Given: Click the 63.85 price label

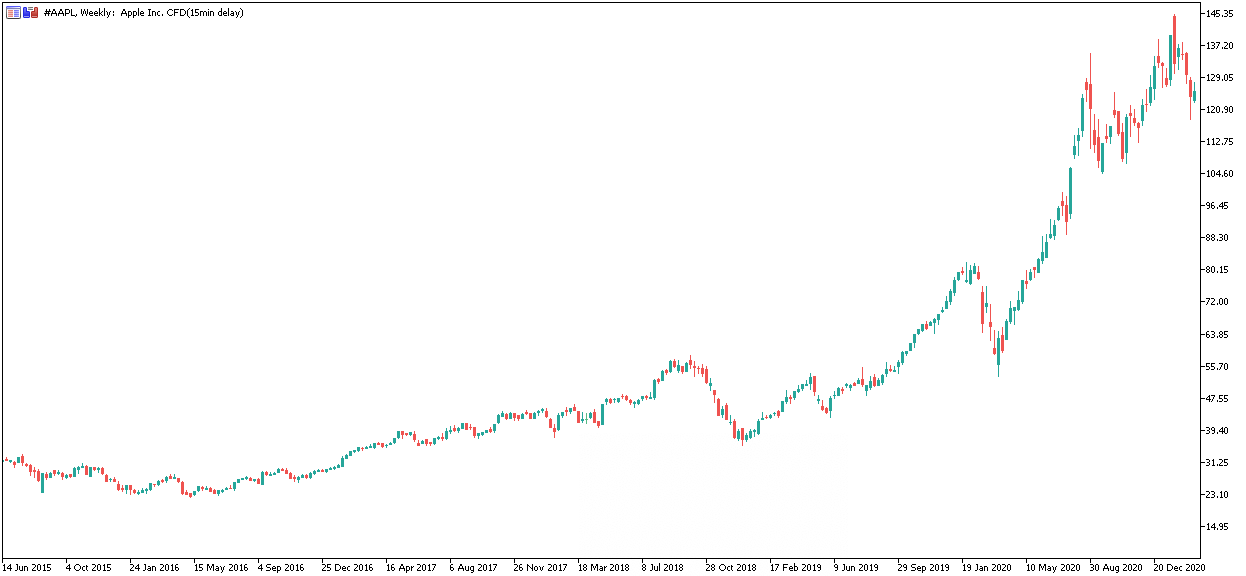Looking at the screenshot, I should pos(1218,334).
